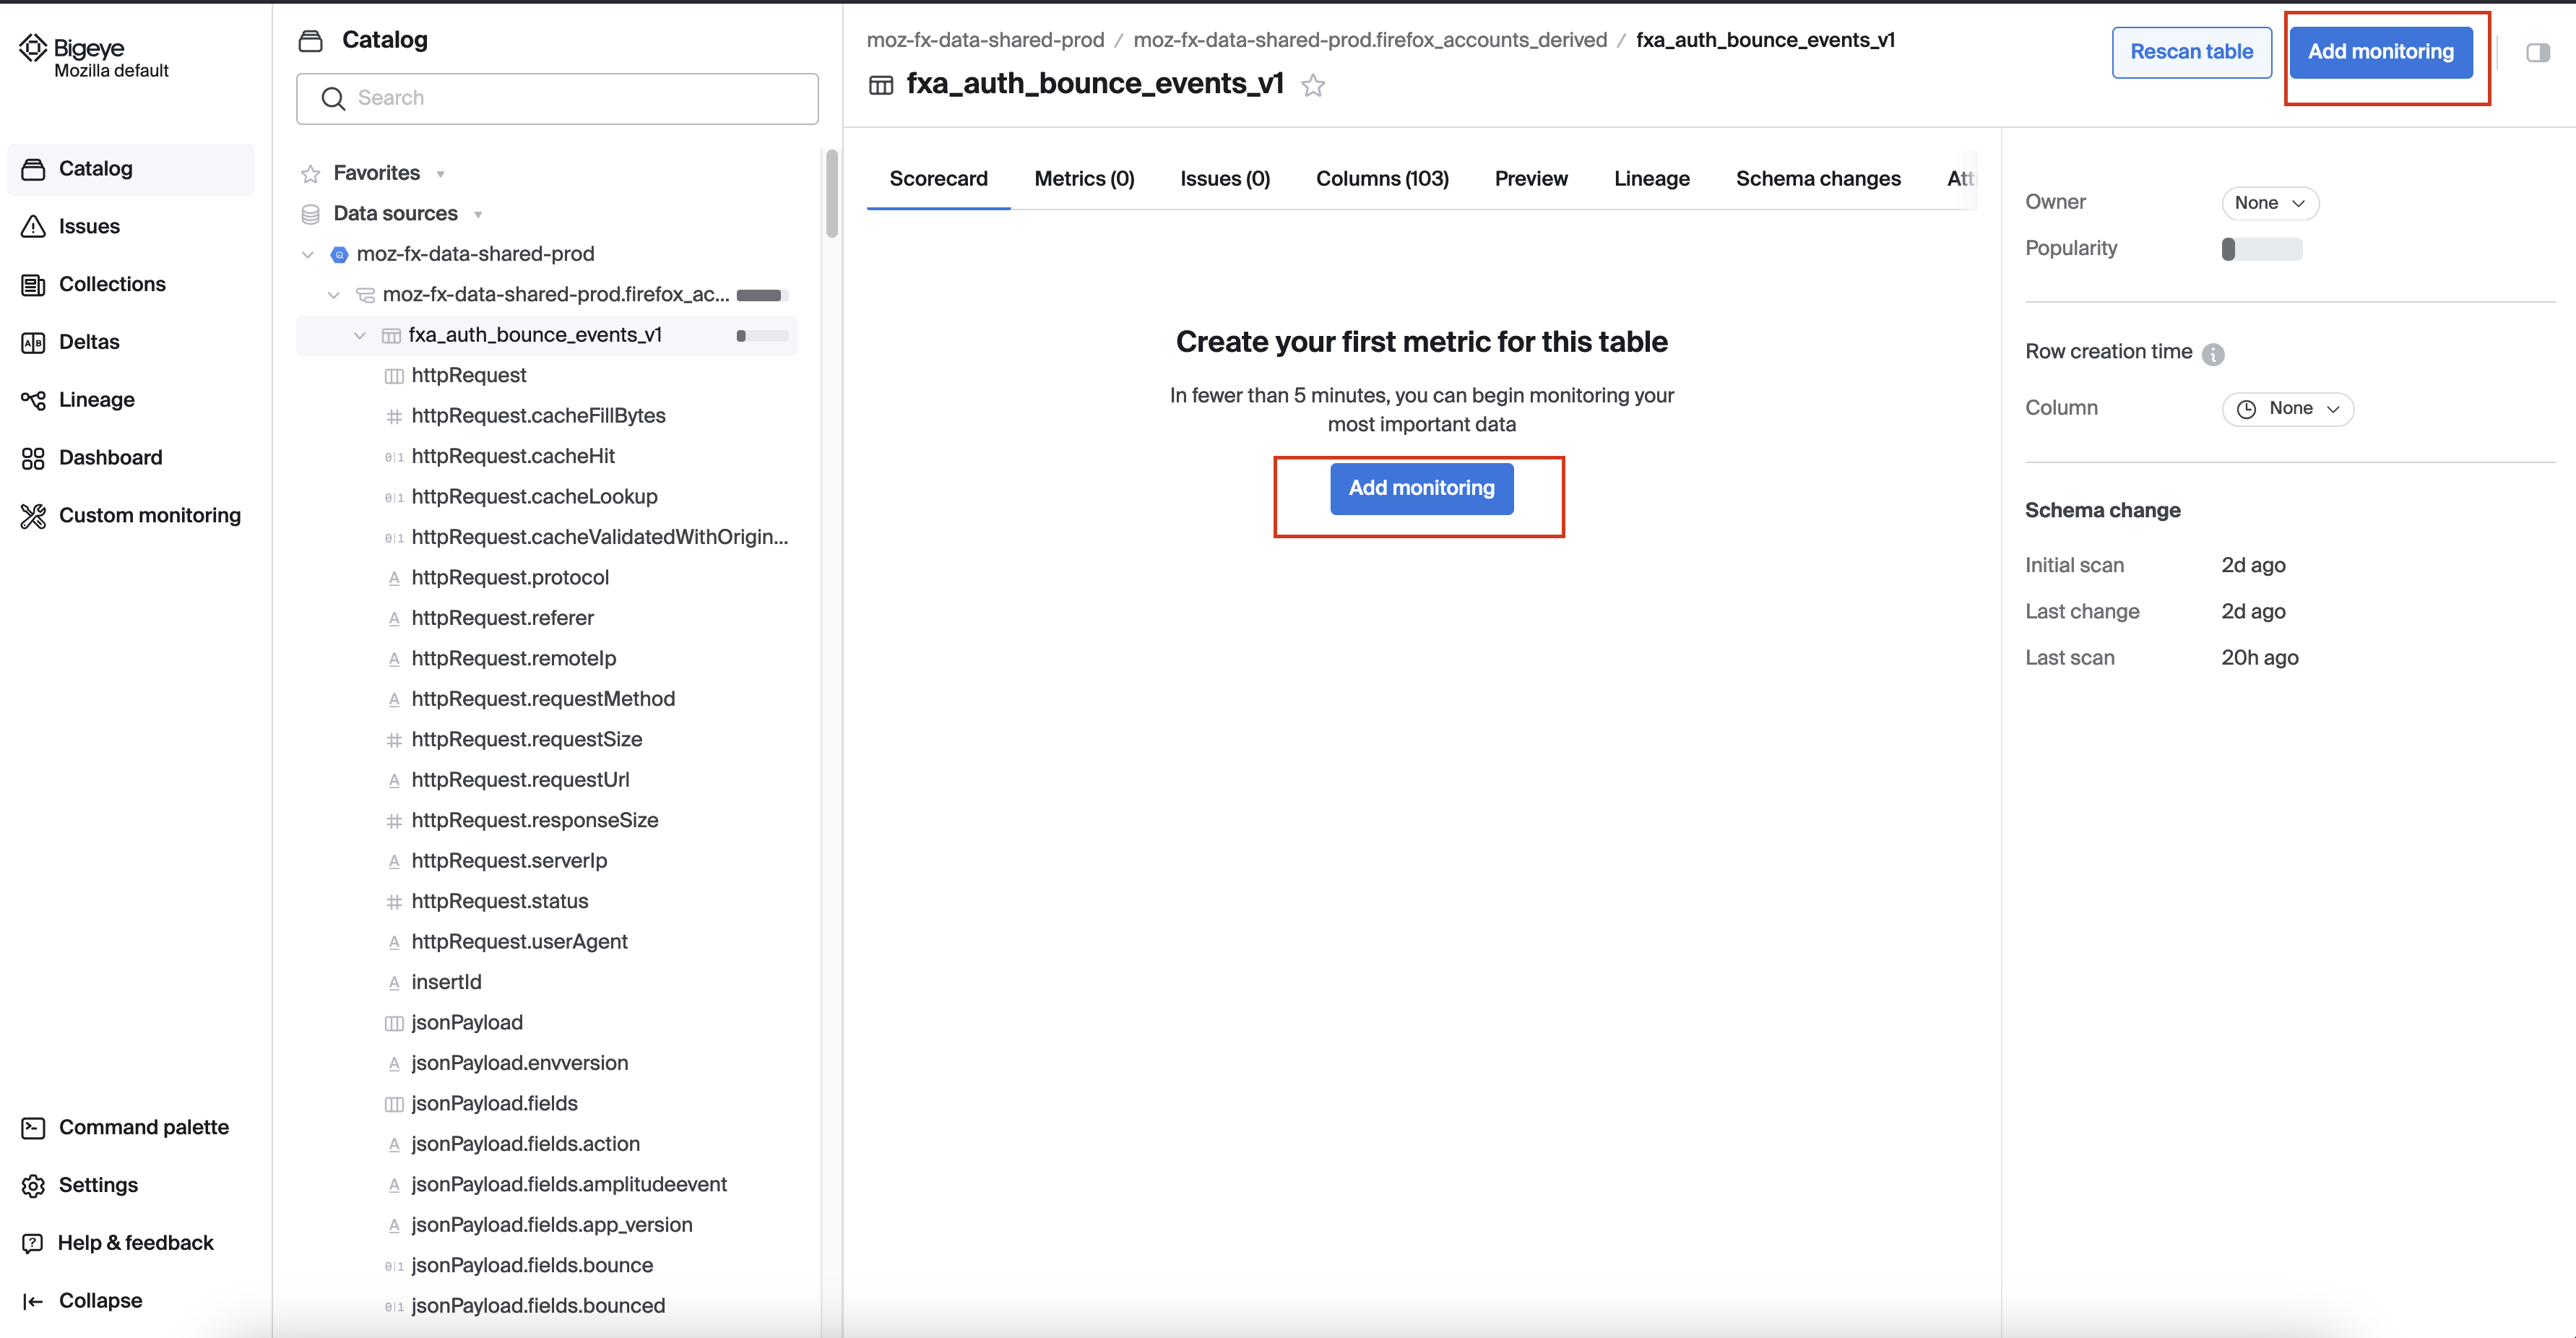Click the Rescan table button
Image resolution: width=2576 pixels, height=1338 pixels.
[2191, 52]
